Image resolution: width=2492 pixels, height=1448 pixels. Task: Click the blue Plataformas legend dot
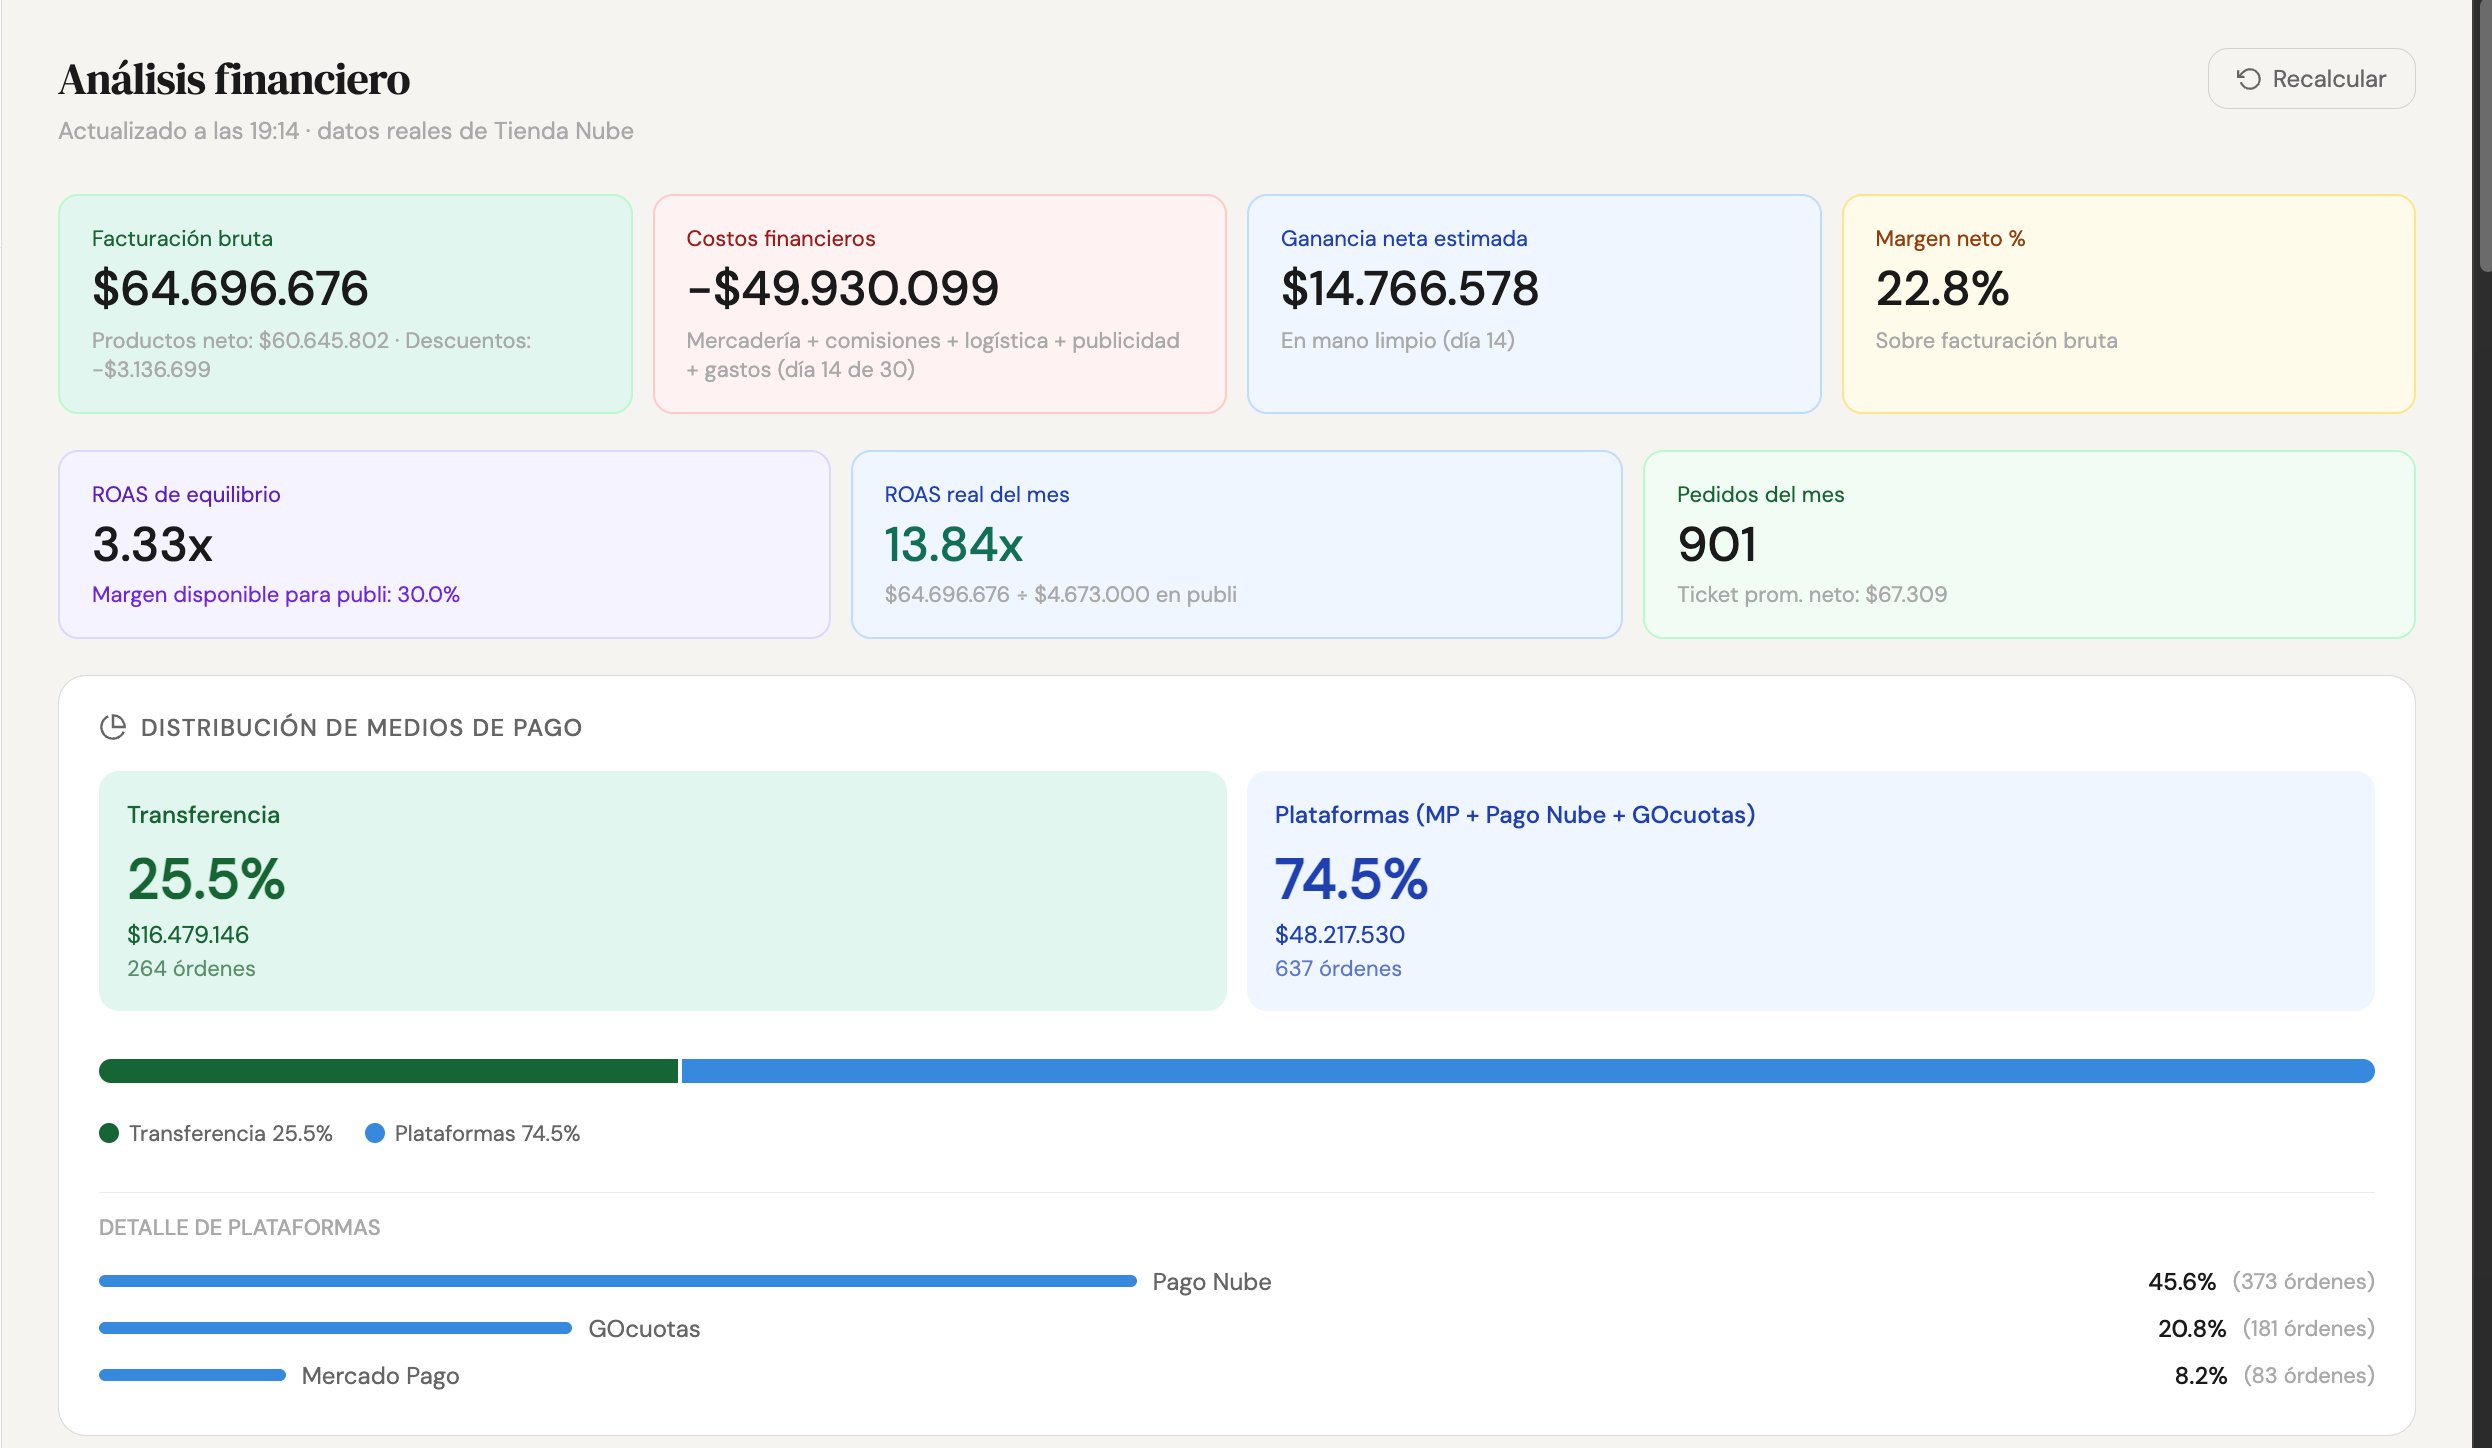(x=375, y=1133)
